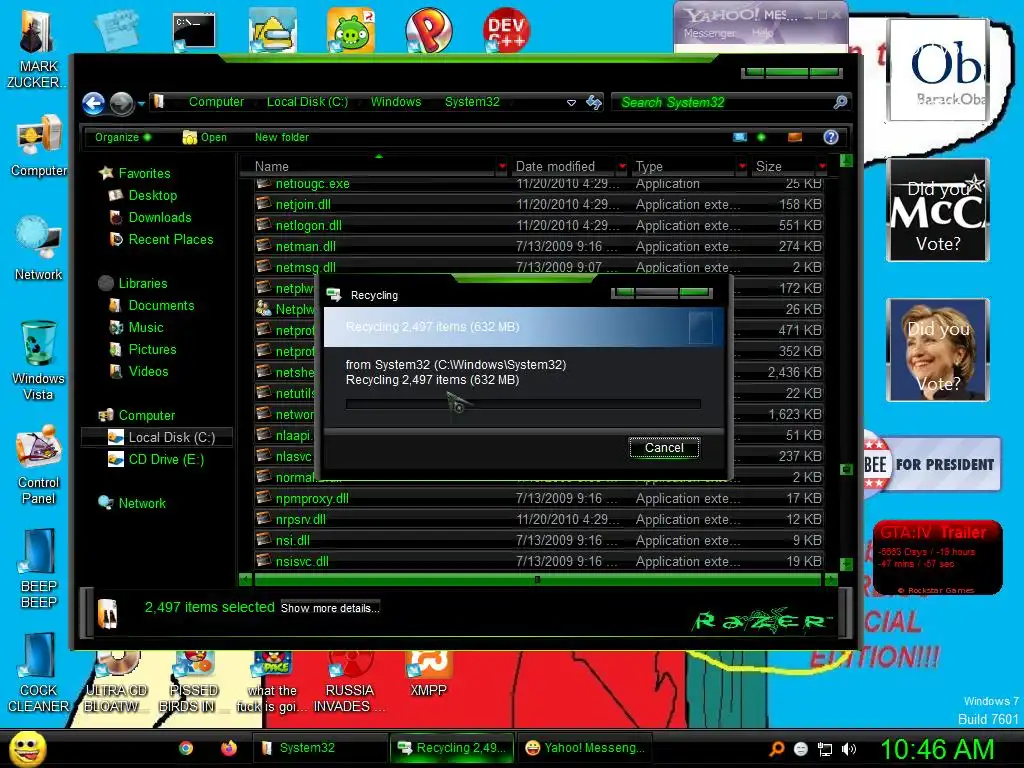This screenshot has height=768, width=1024.
Task: Click the change view icon in toolbar
Action: [740, 136]
